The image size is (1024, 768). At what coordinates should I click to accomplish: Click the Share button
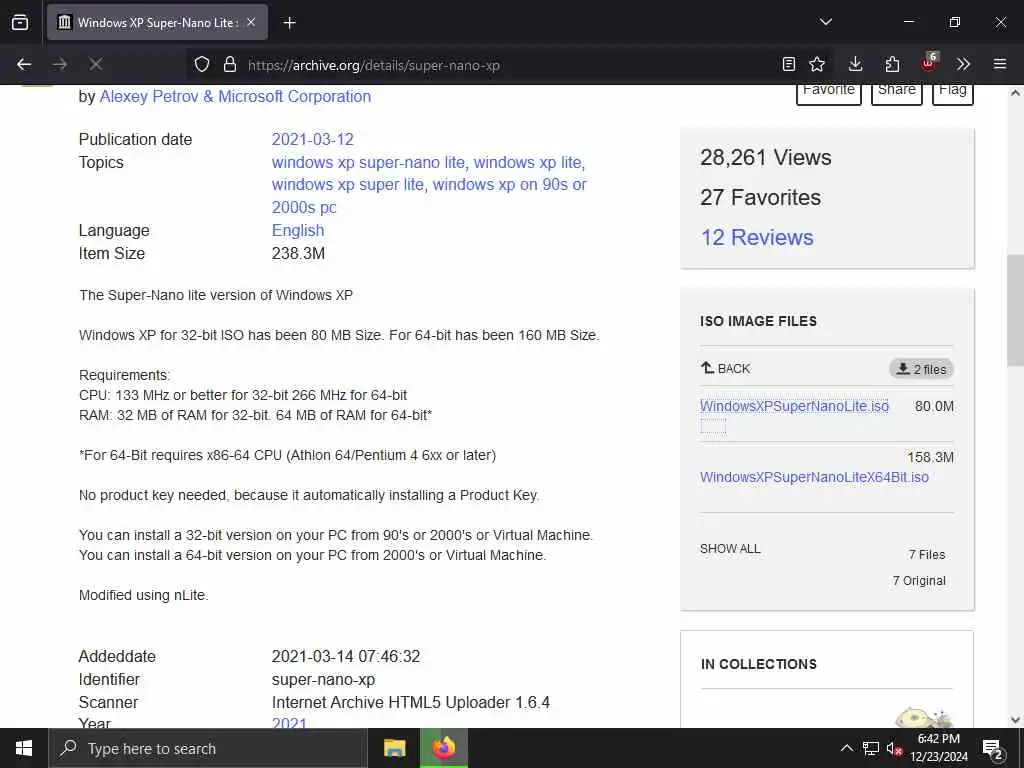897,91
